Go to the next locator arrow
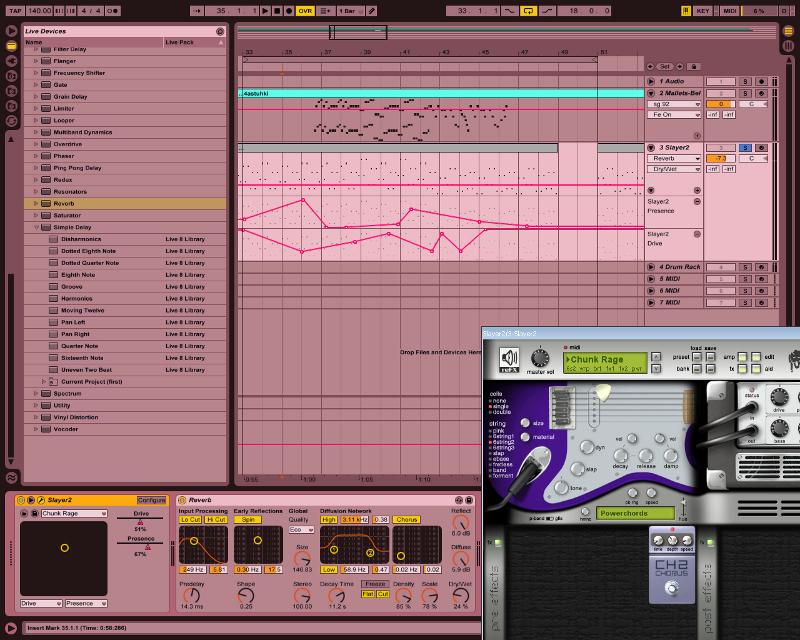 click(680, 67)
